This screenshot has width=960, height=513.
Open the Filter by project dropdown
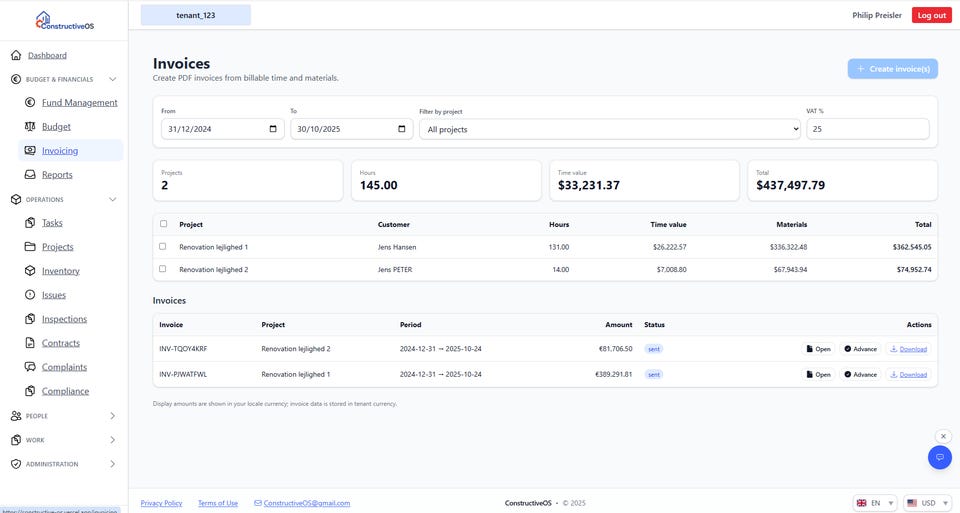click(610, 129)
